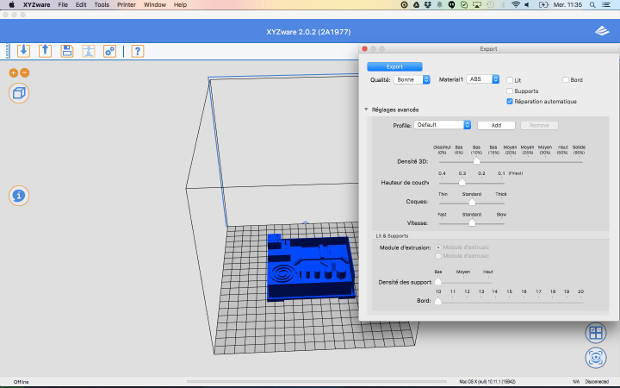This screenshot has height=388, width=620.
Task: Click the volume speaker icon in the menu bar
Action: (527, 5)
